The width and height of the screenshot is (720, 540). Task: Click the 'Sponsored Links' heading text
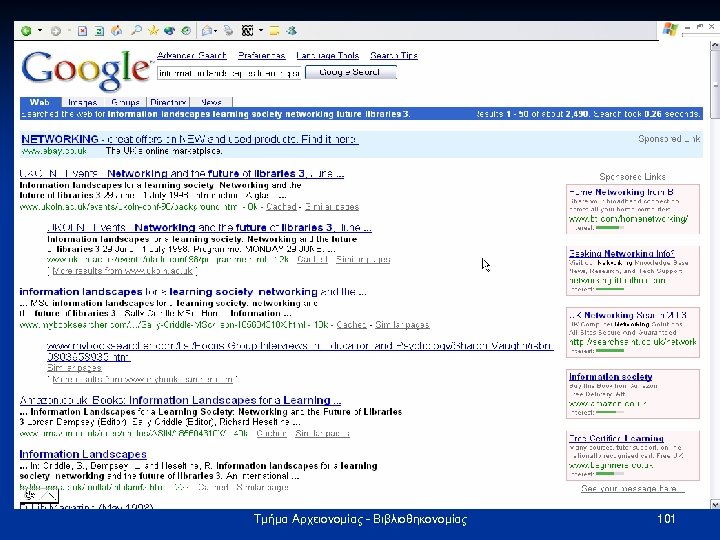pyautogui.click(x=632, y=176)
